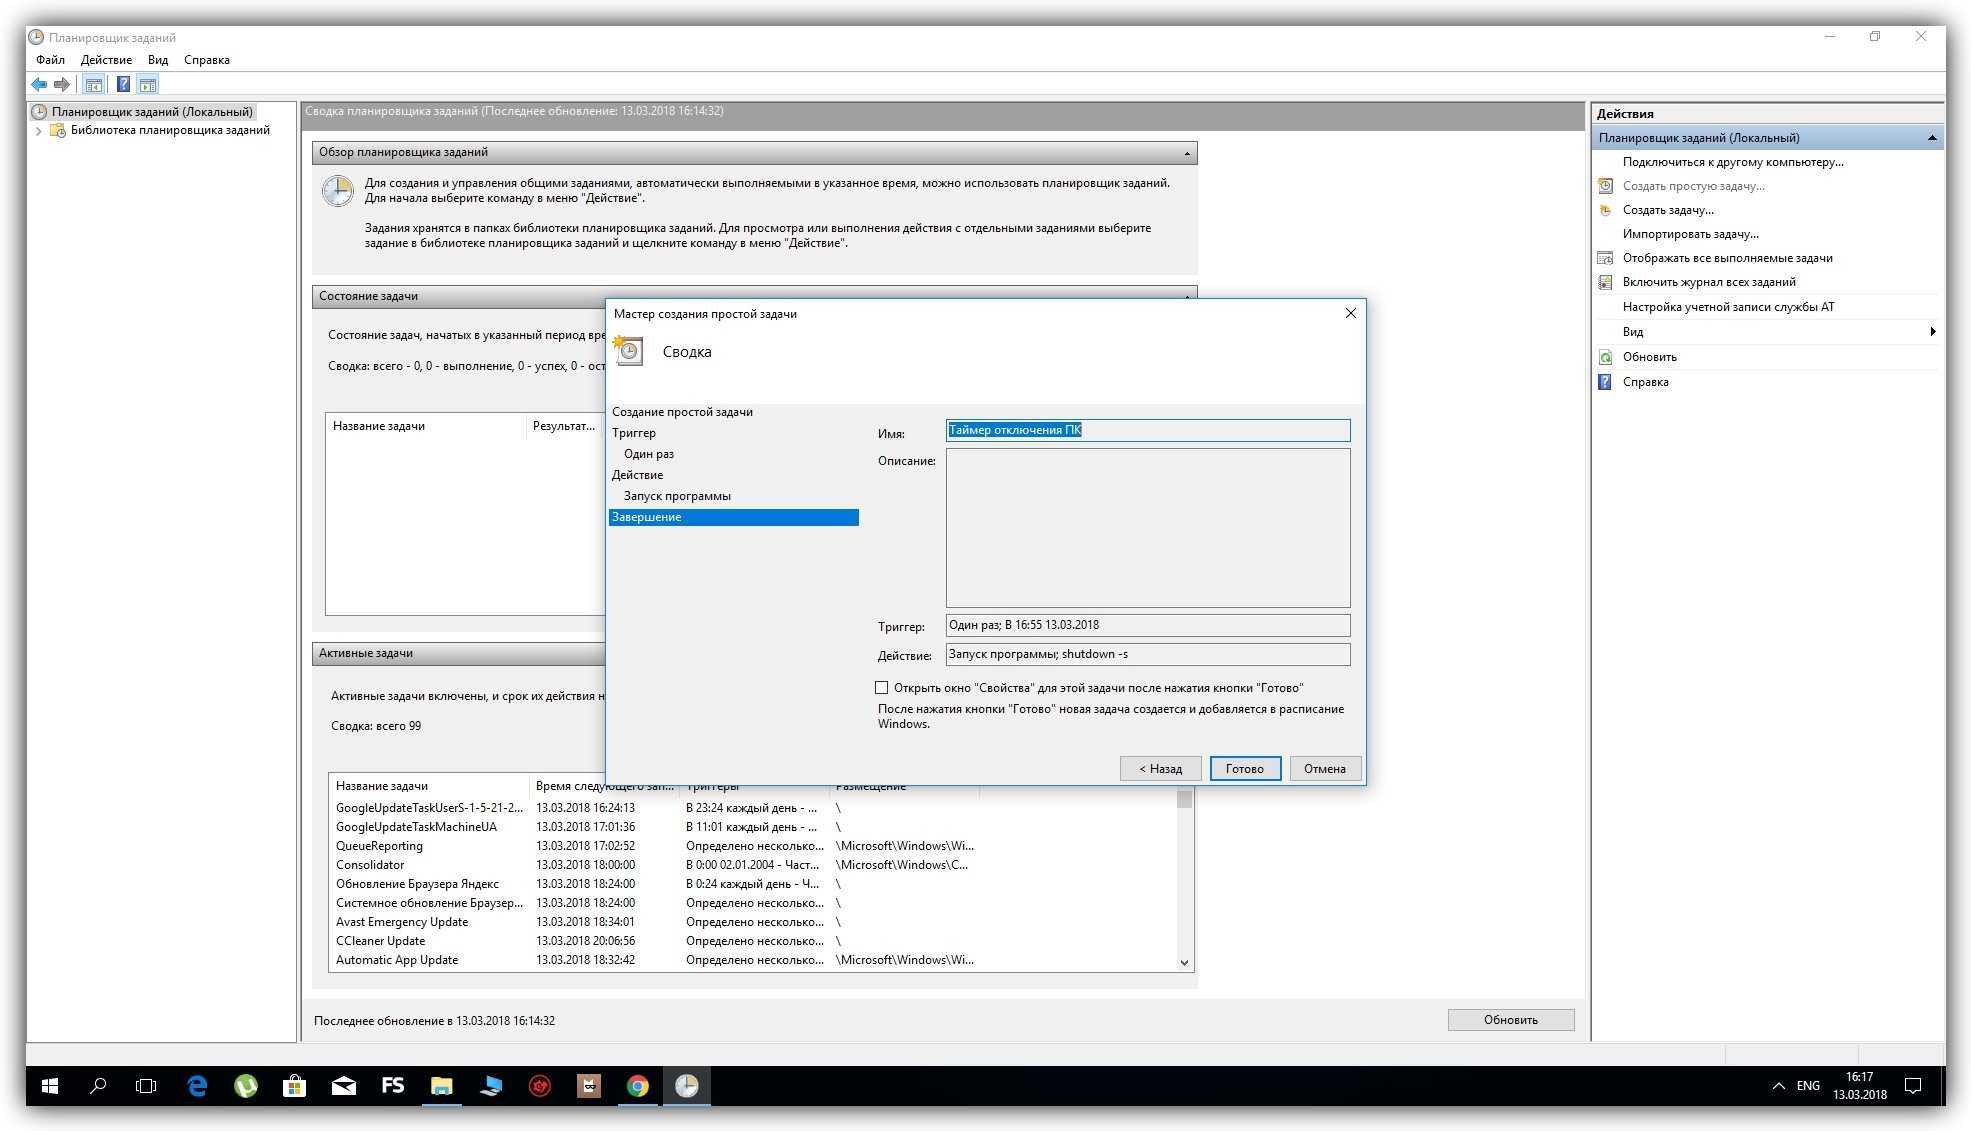Click the forward arrow toolbar icon
1971x1131 pixels.
[x=62, y=85]
